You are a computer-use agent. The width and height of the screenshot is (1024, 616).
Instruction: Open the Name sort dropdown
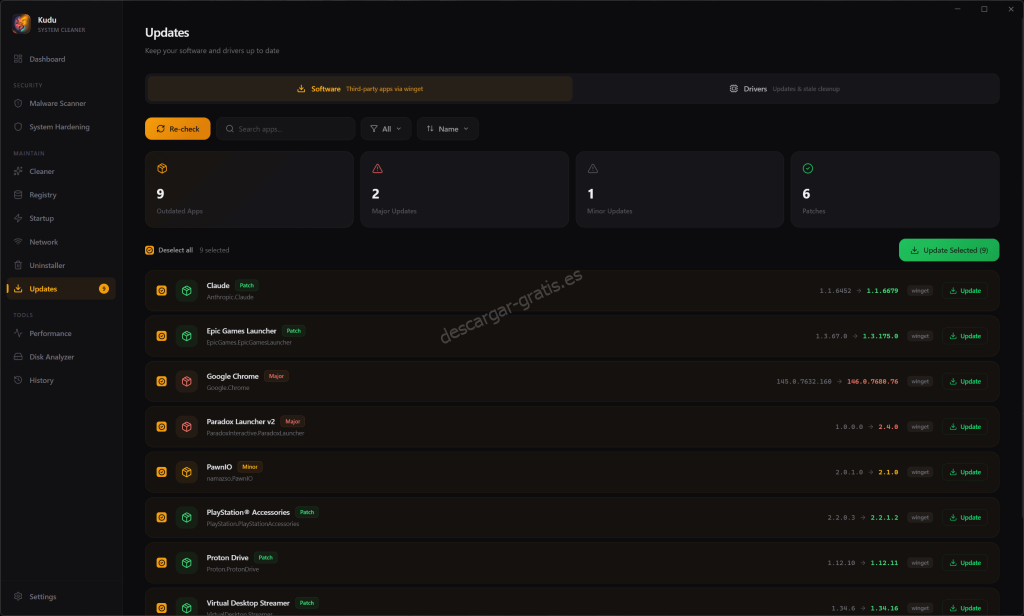tap(448, 129)
